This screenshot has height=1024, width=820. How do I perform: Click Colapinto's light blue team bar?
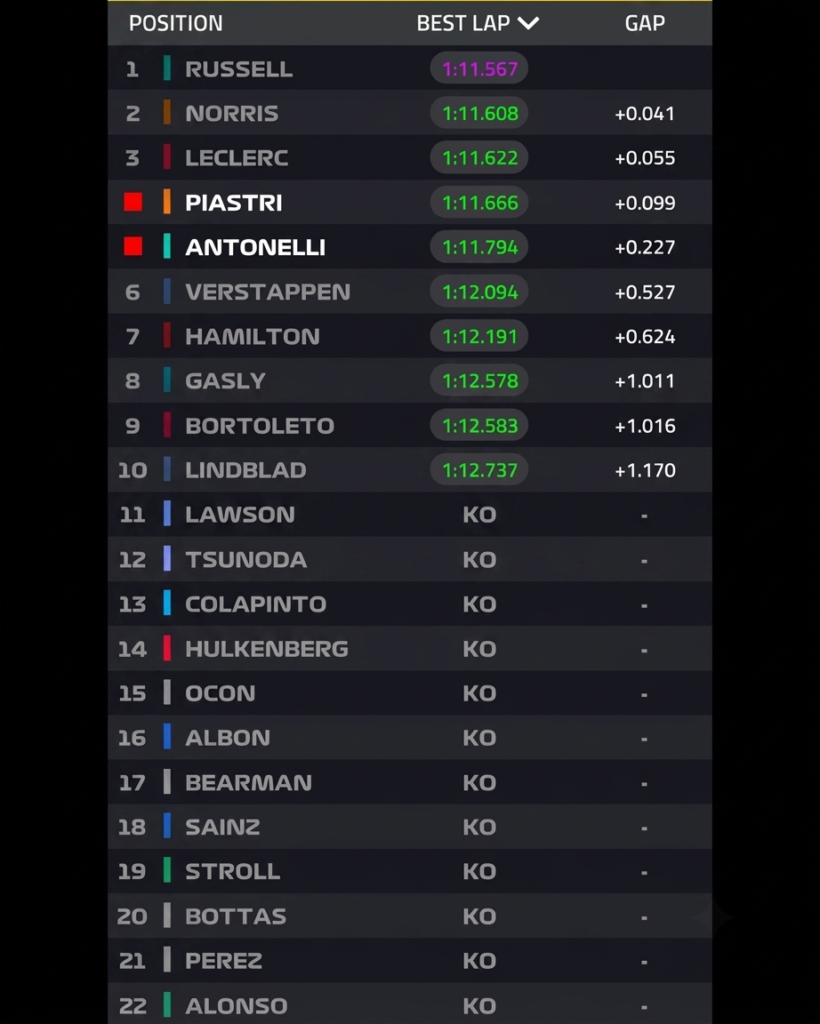[x=167, y=603]
